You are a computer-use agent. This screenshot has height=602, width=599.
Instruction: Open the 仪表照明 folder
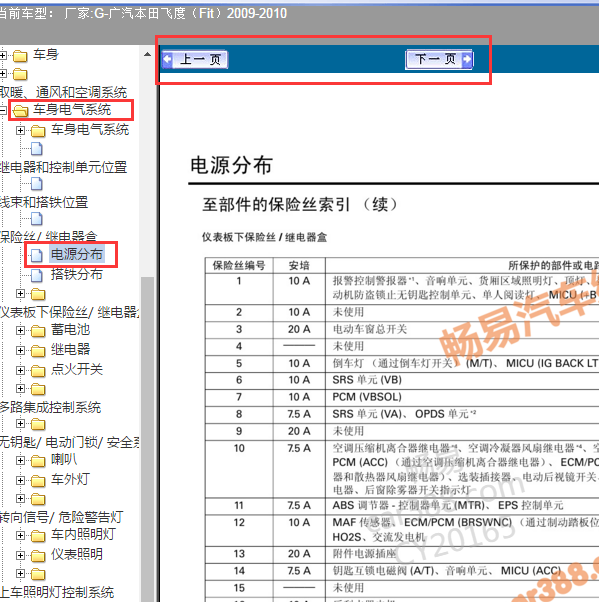[x=77, y=554]
